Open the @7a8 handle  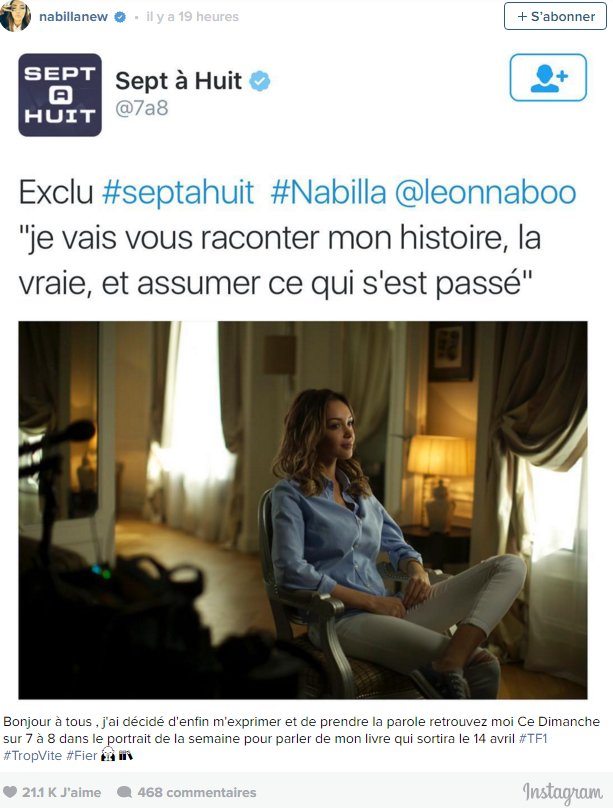pos(142,108)
